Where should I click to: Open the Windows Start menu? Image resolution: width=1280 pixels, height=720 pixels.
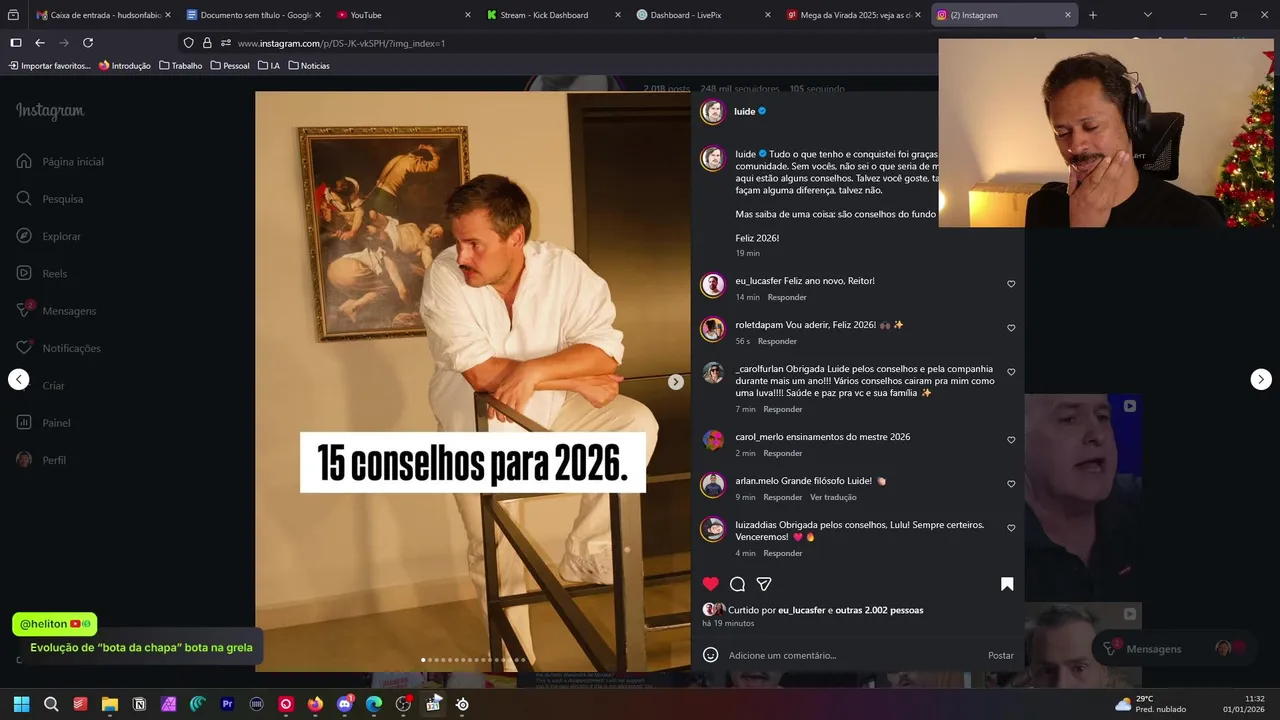(x=21, y=704)
